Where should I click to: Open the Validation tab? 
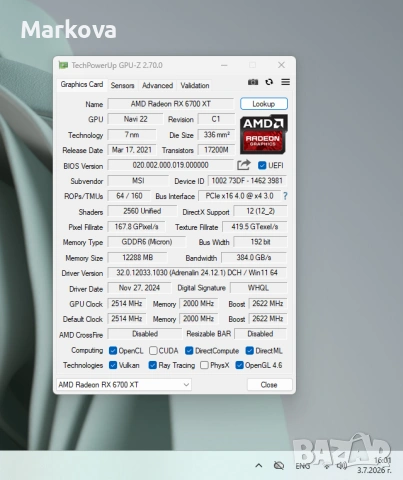[195, 85]
